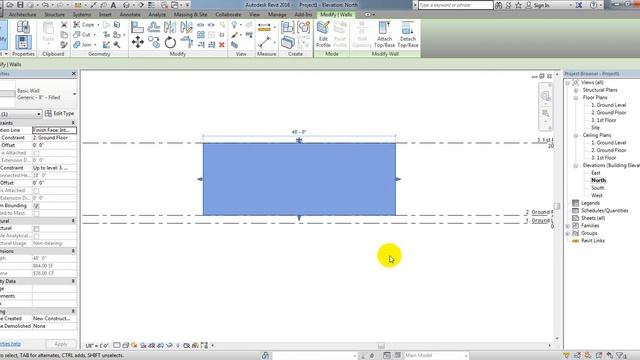Click the Measure Between Two References tool
The height and width of the screenshot is (360, 640).
[264, 42]
